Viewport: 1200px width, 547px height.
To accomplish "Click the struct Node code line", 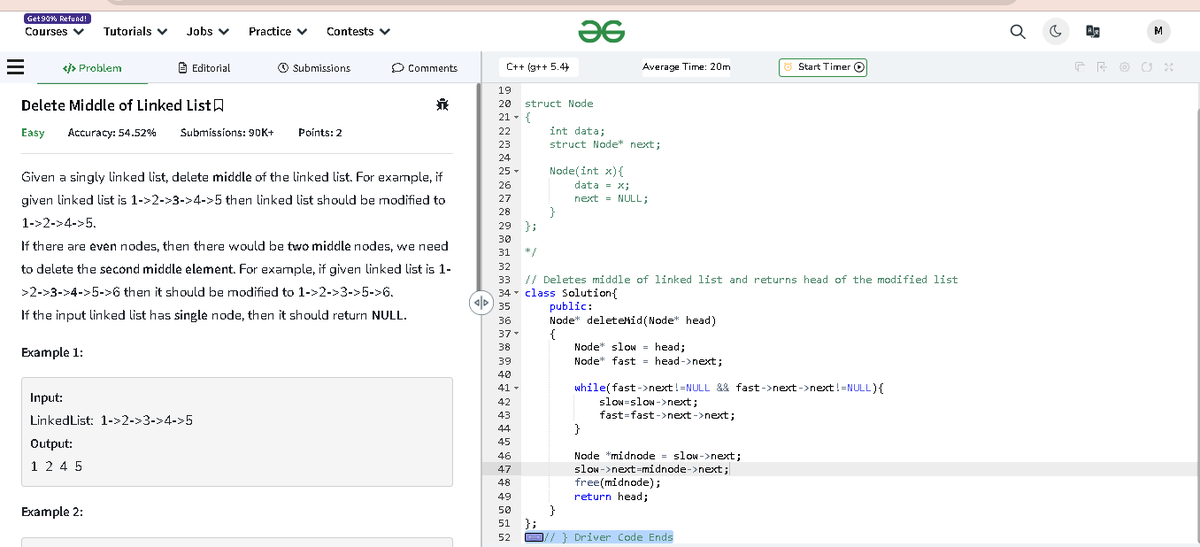I will (559, 104).
